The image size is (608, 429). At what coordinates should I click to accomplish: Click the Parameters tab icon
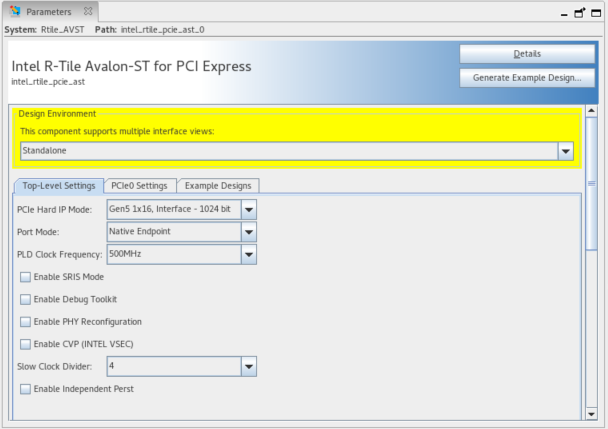click(x=15, y=12)
